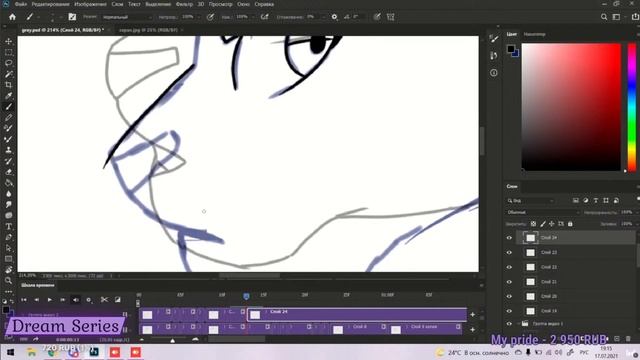Select the Paint Bucket tool
Image resolution: width=640 pixels, height=360 pixels.
point(9,183)
